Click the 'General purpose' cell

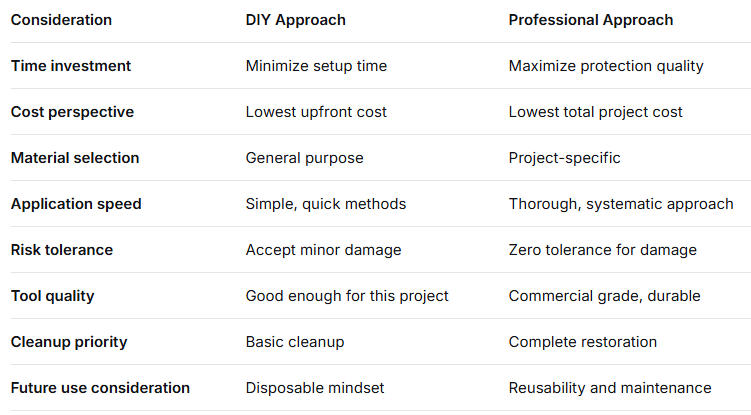(x=304, y=158)
